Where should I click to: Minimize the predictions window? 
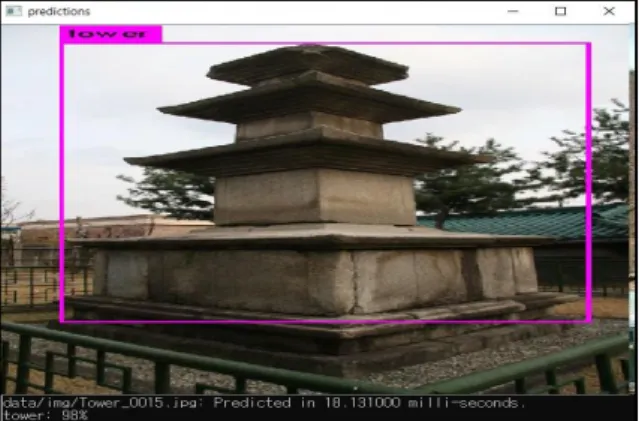pos(513,11)
